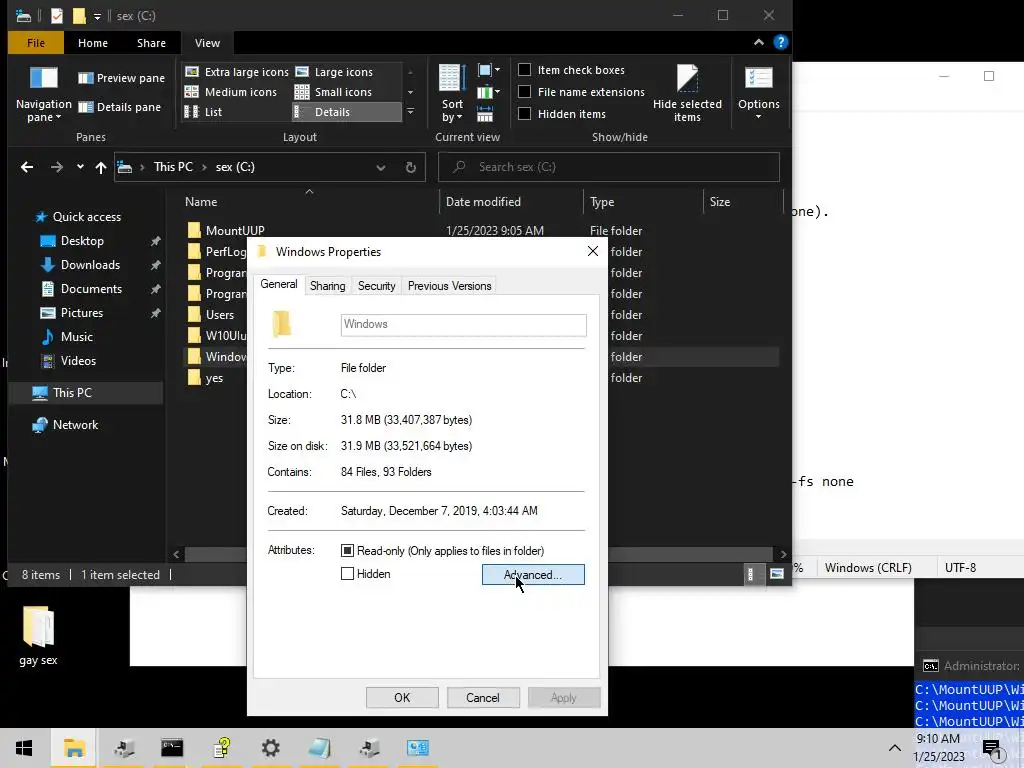Open Folder Options button in ribbon
1024x768 pixels.
point(758,92)
